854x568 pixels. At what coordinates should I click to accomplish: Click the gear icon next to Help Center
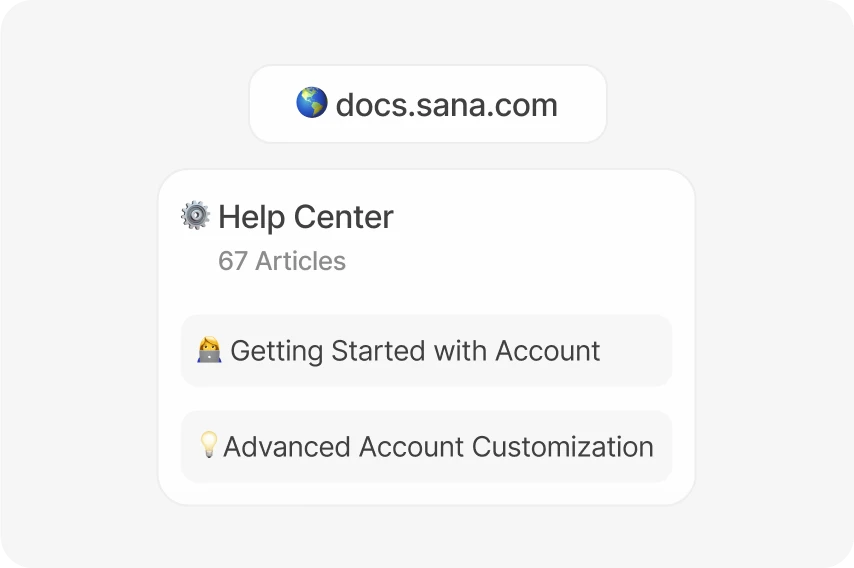click(x=195, y=216)
